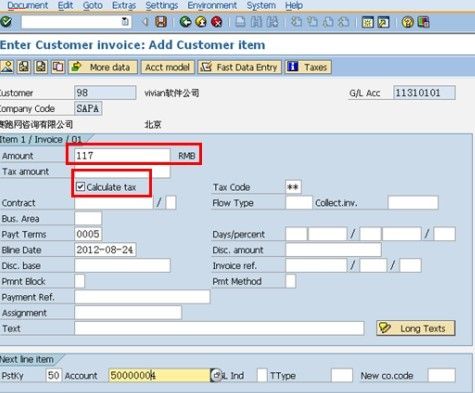The height and width of the screenshot is (393, 475).
Task: Click the Assignment input field
Action: [x=128, y=312]
